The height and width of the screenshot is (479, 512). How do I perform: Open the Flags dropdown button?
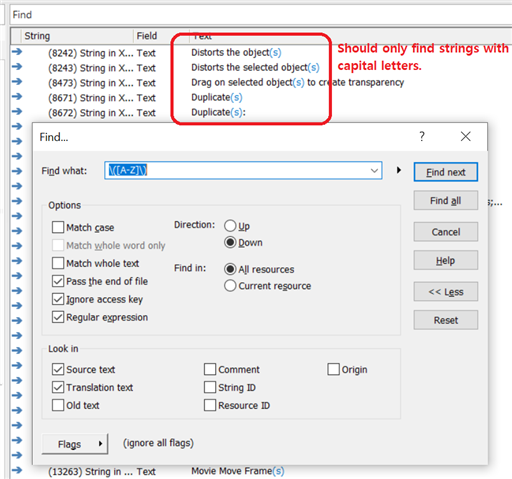click(75, 444)
